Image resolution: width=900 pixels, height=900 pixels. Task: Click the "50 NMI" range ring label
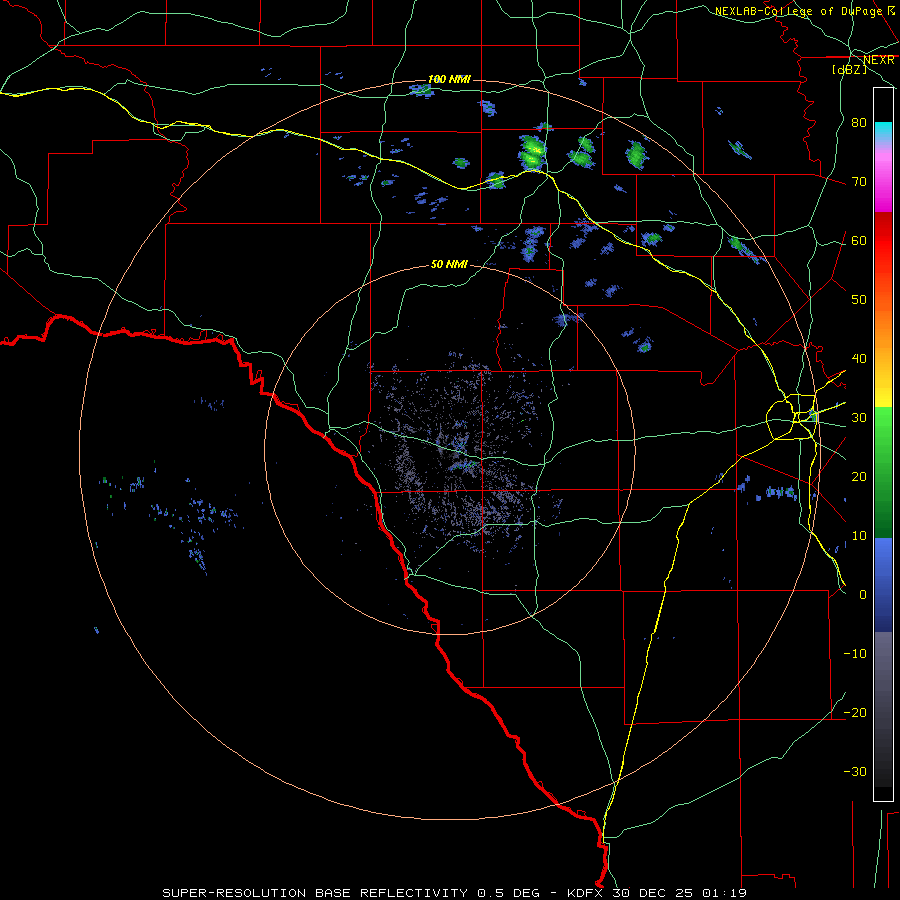click(x=449, y=264)
